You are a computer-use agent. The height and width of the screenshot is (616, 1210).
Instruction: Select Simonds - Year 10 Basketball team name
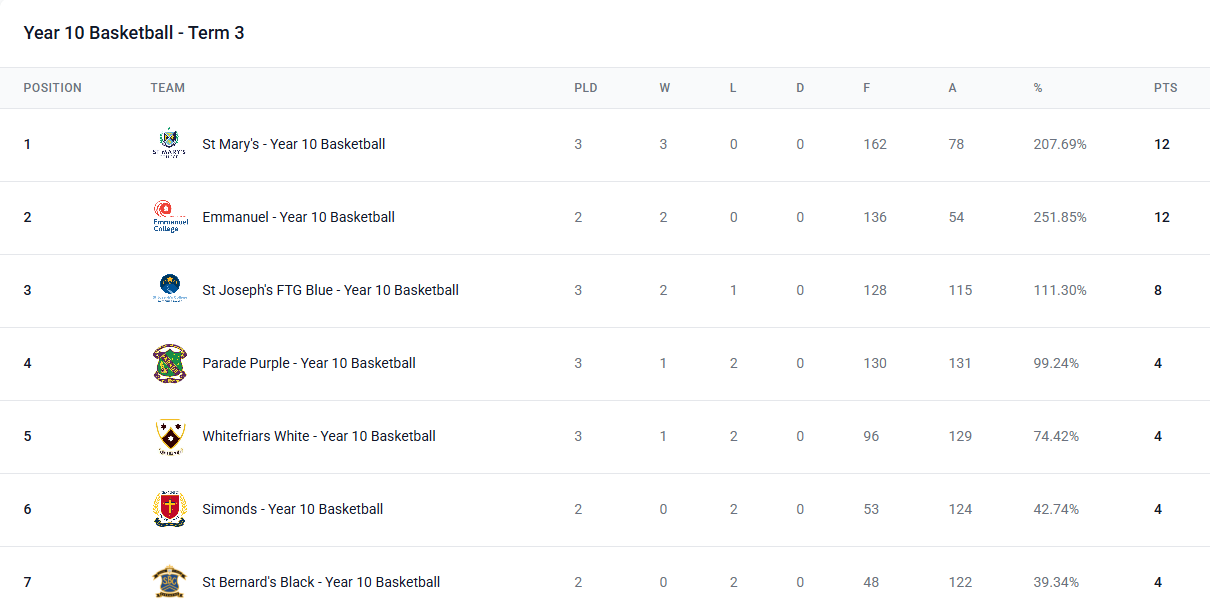[x=292, y=509]
